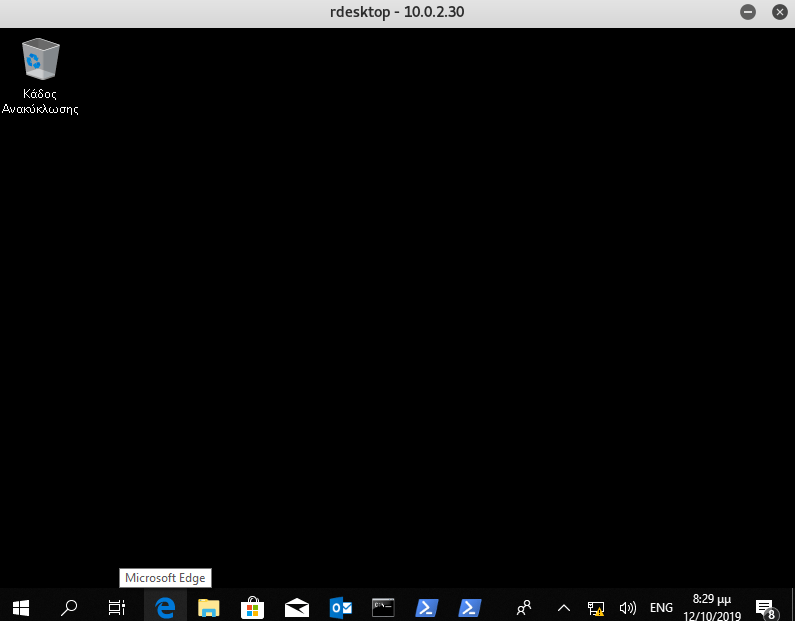The image size is (795, 621).
Task: Click the taskbar search magnifier icon
Action: pyautogui.click(x=69, y=607)
